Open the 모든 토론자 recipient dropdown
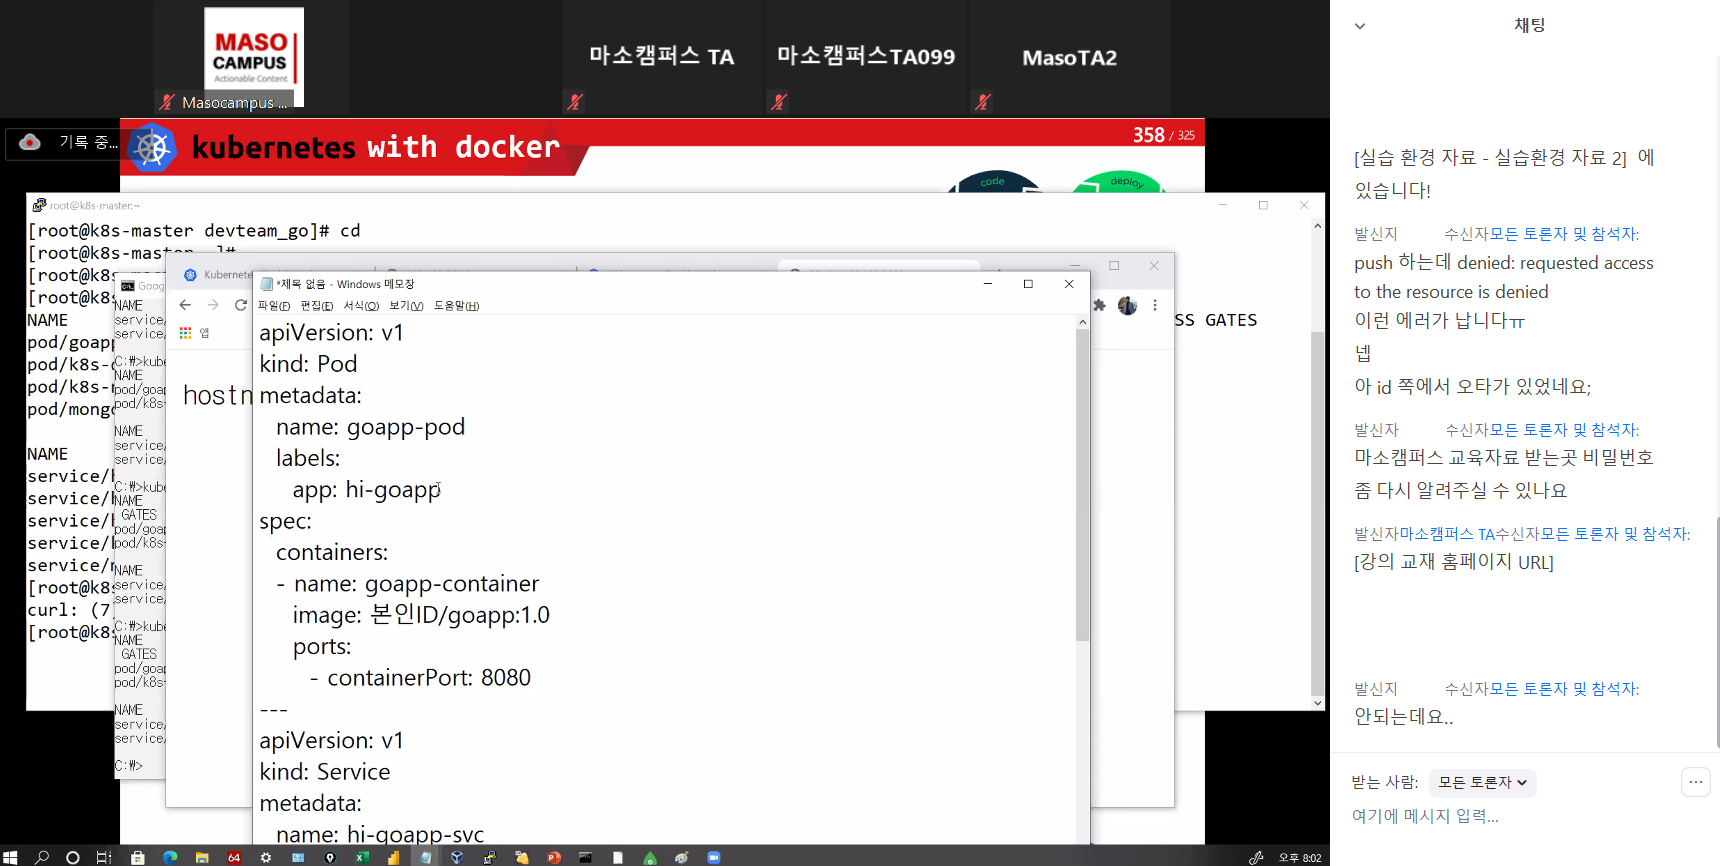The image size is (1720, 866). (1482, 783)
